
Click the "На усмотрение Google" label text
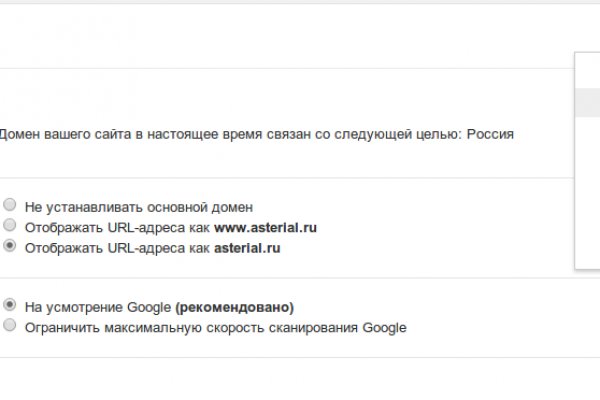[98, 308]
